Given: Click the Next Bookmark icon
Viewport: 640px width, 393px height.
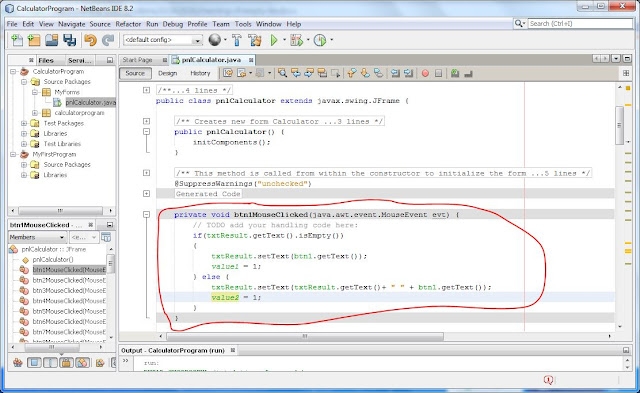Looking at the screenshot, I should [x=365, y=73].
